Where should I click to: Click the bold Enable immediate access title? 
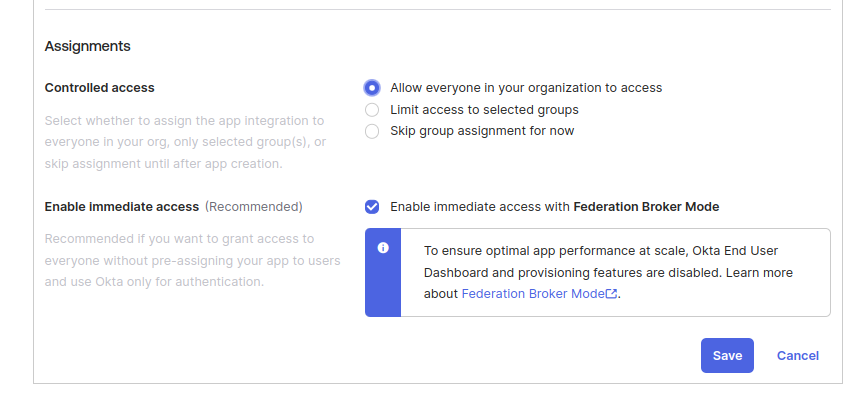pos(121,207)
